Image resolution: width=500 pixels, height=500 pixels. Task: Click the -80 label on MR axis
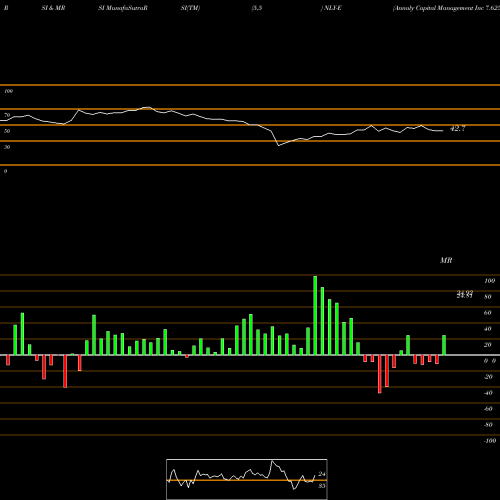point(488,425)
